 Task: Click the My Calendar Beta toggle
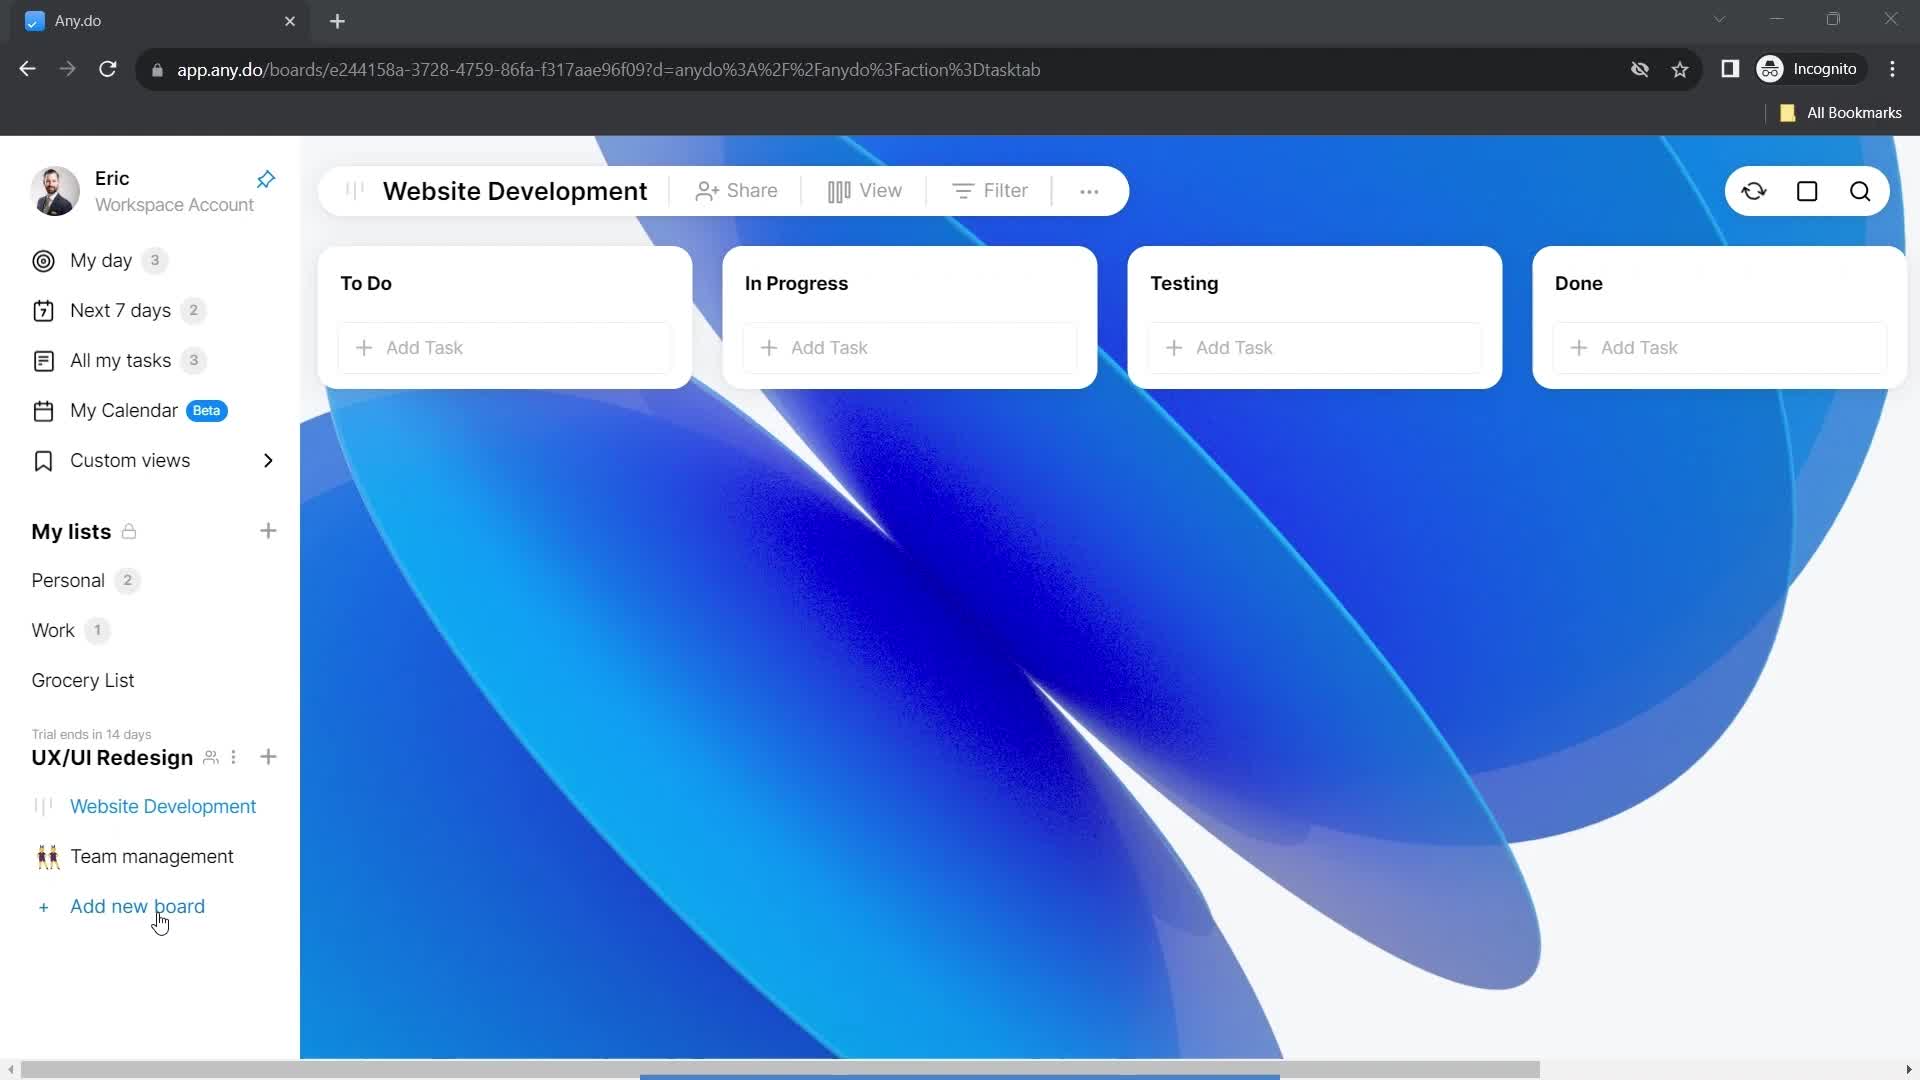pos(124,410)
